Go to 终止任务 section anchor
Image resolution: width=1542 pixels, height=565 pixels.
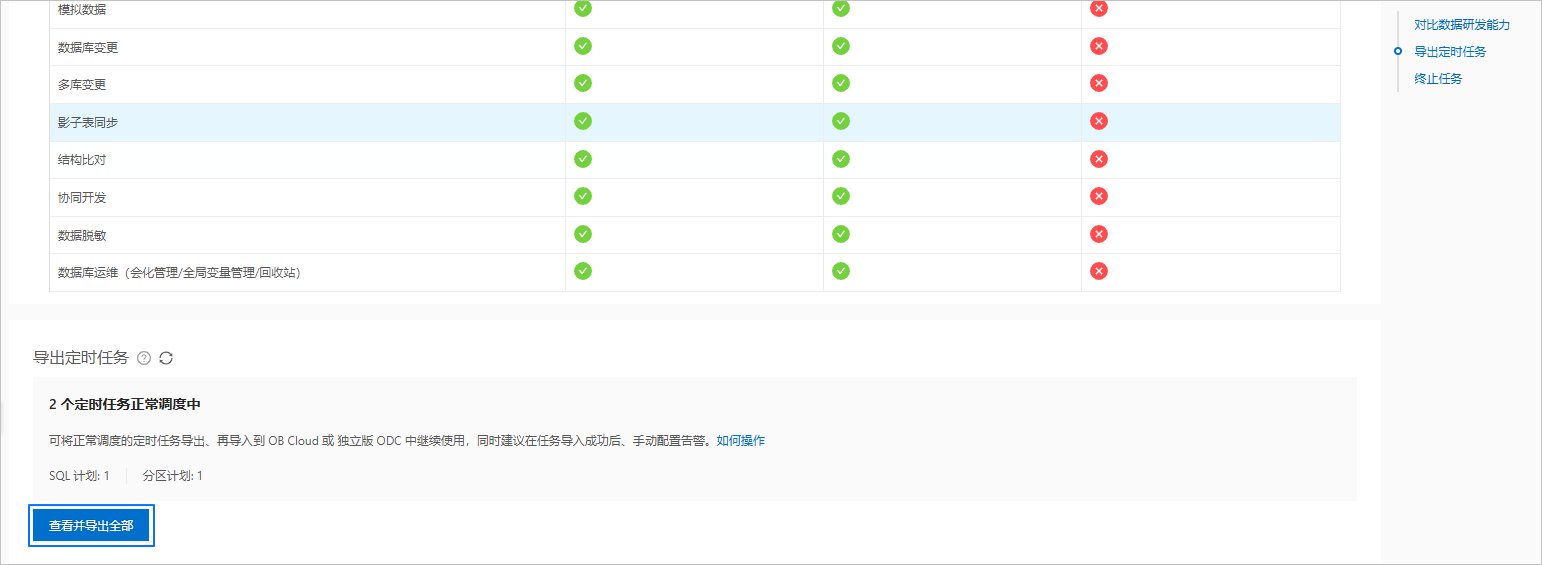(1438, 79)
